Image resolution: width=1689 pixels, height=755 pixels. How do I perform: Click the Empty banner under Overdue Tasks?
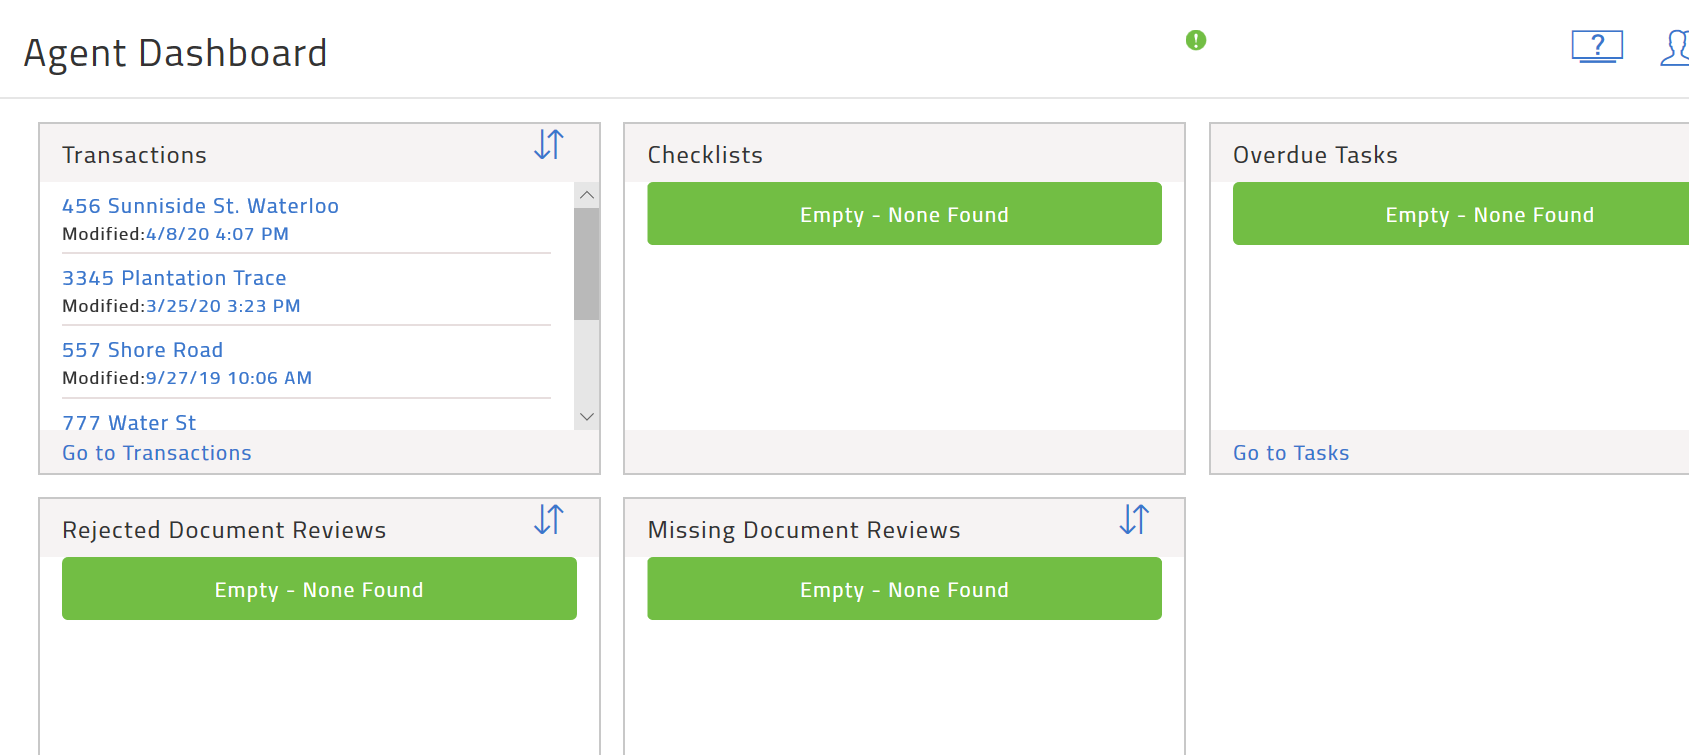tap(1489, 214)
